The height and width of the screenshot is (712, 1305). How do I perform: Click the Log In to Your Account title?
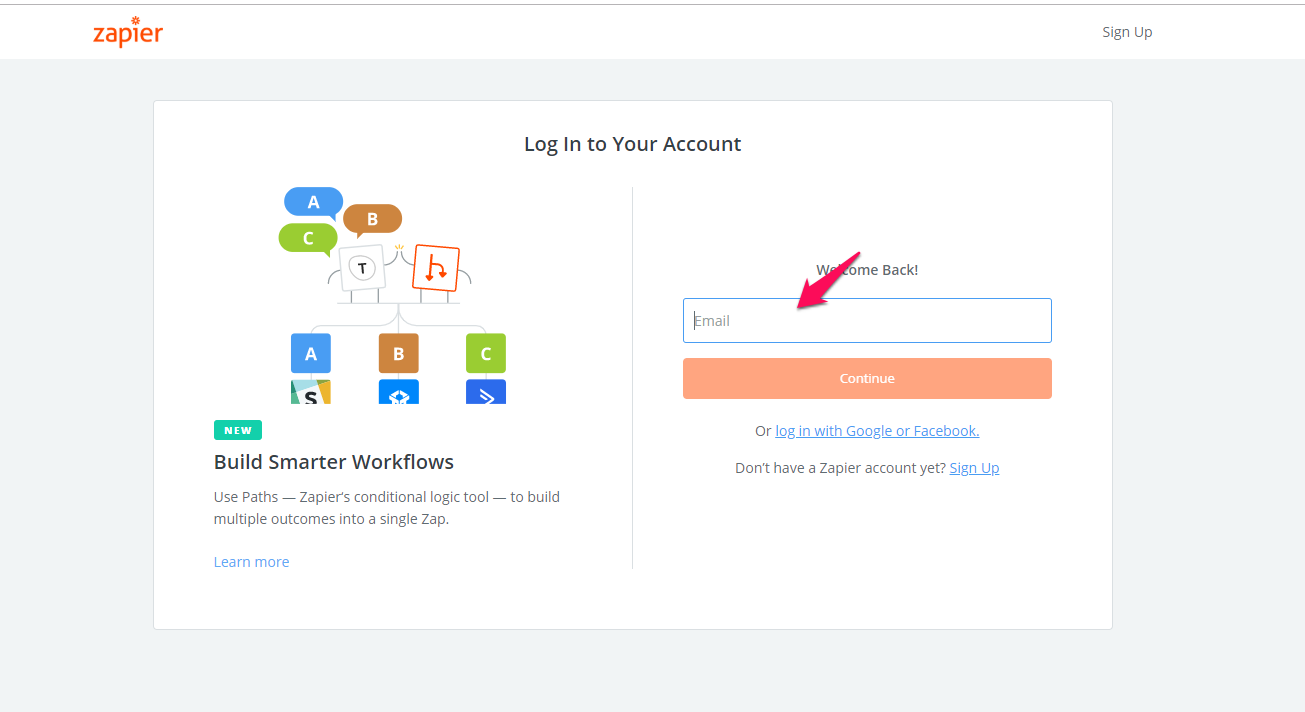pyautogui.click(x=633, y=144)
